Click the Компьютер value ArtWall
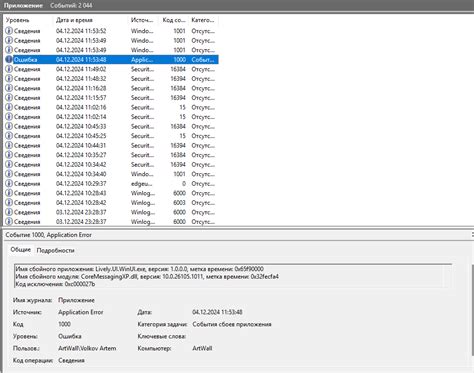The width and height of the screenshot is (474, 373). coord(202,348)
